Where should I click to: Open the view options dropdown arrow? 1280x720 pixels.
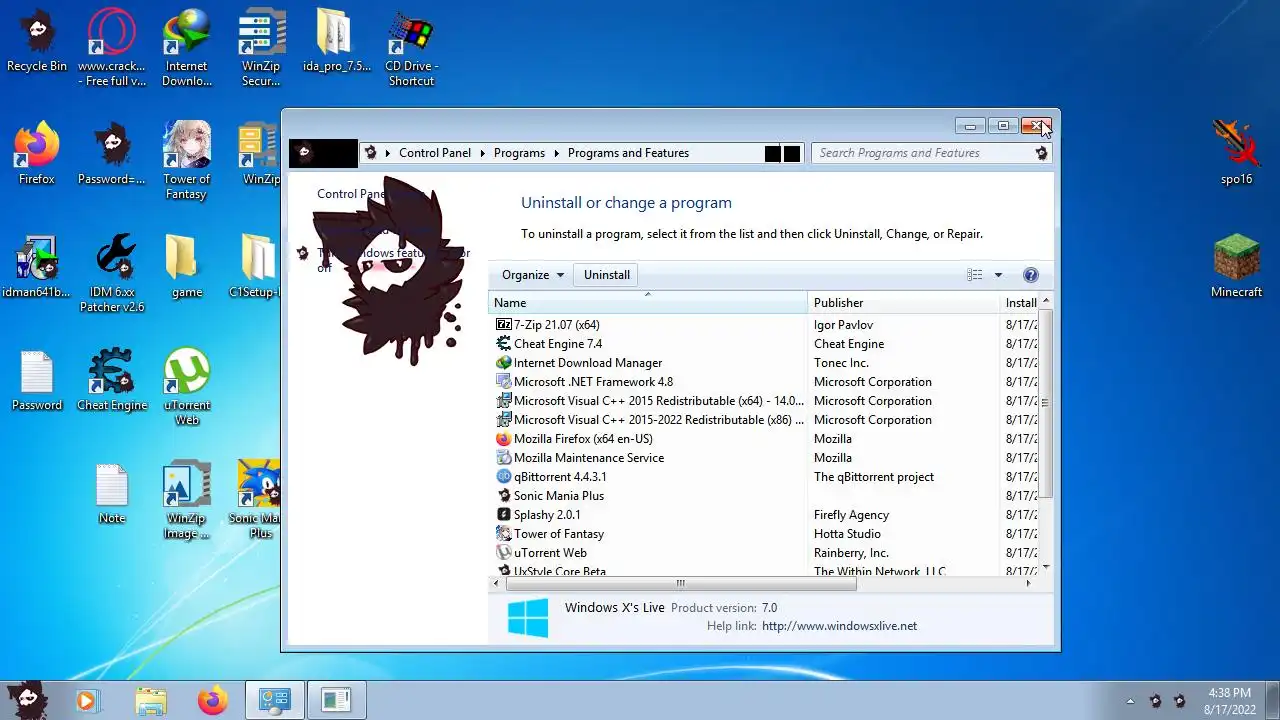pos(998,275)
